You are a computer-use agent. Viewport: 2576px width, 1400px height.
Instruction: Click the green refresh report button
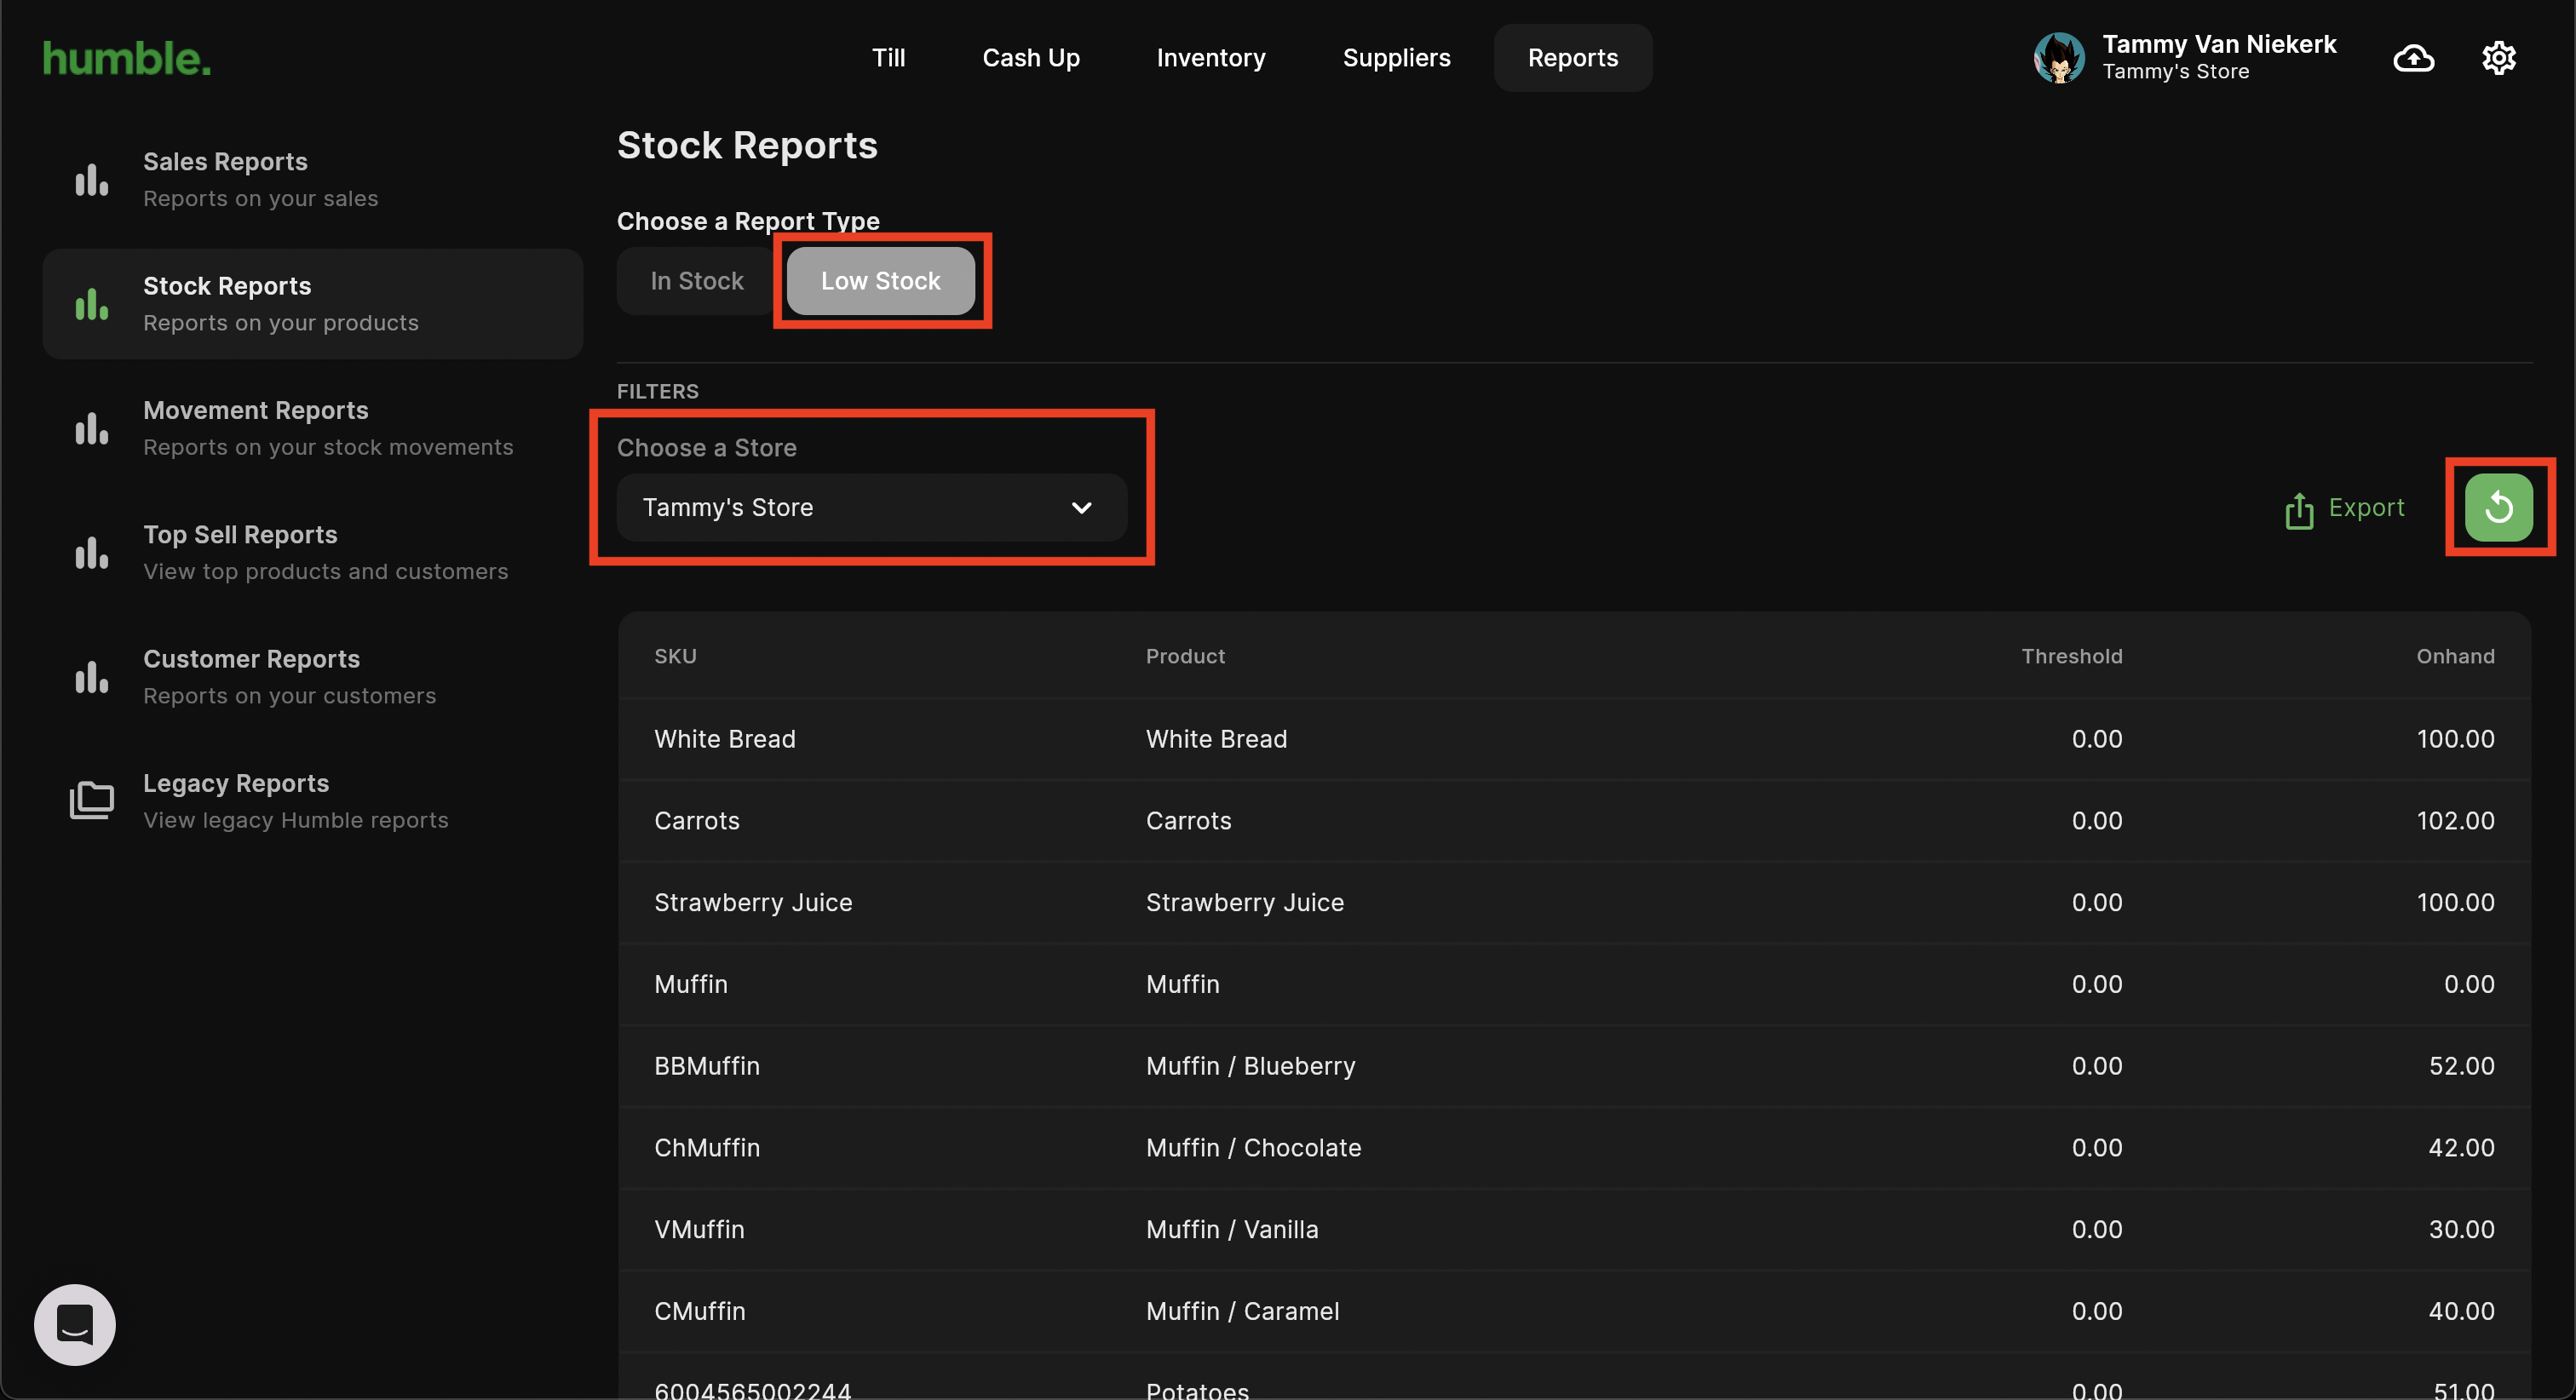click(x=2498, y=507)
